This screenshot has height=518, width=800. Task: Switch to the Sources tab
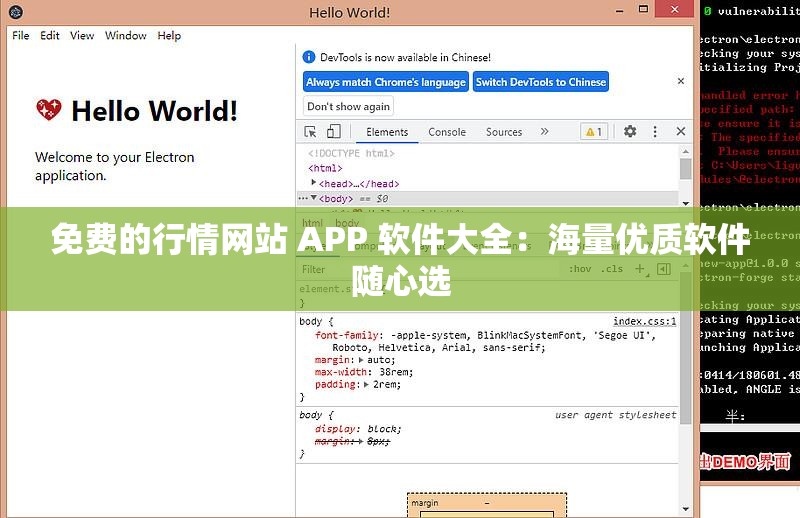click(504, 132)
